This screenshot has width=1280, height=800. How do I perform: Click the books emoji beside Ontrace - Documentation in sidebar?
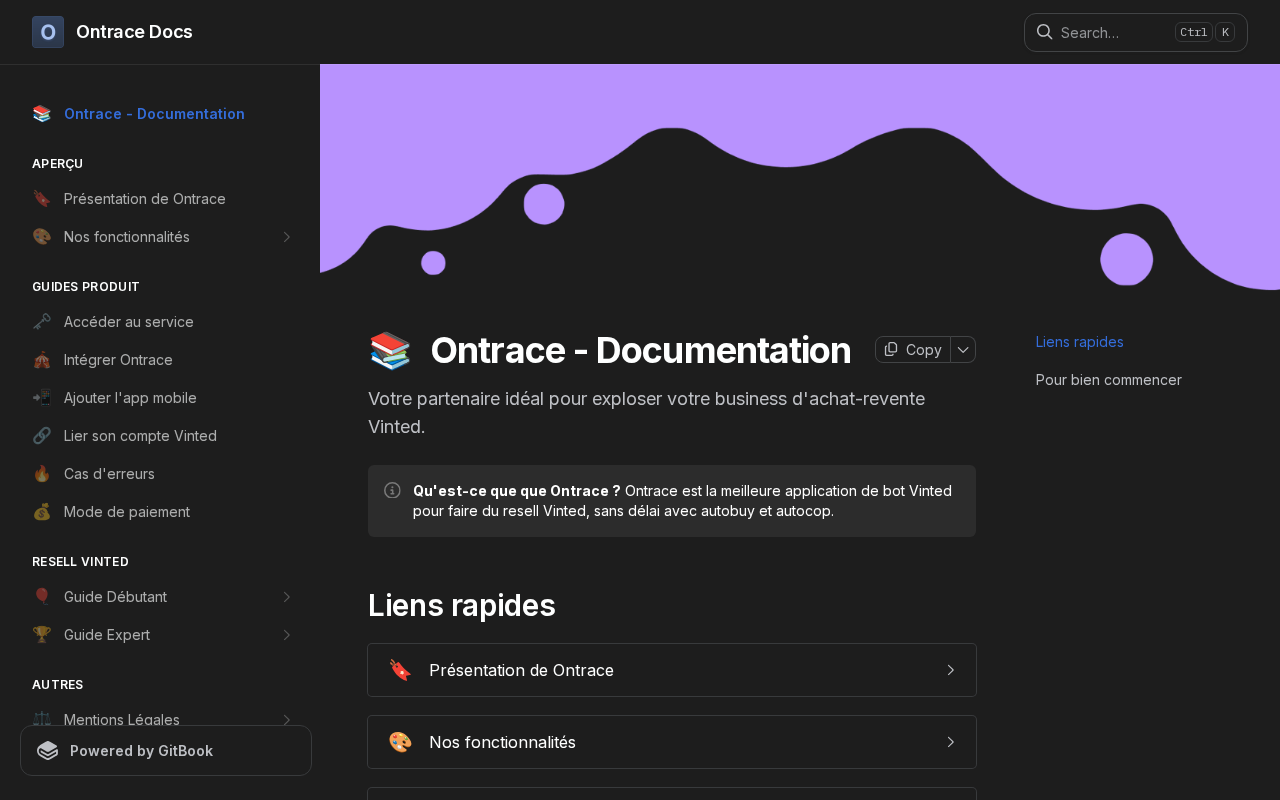(42, 114)
